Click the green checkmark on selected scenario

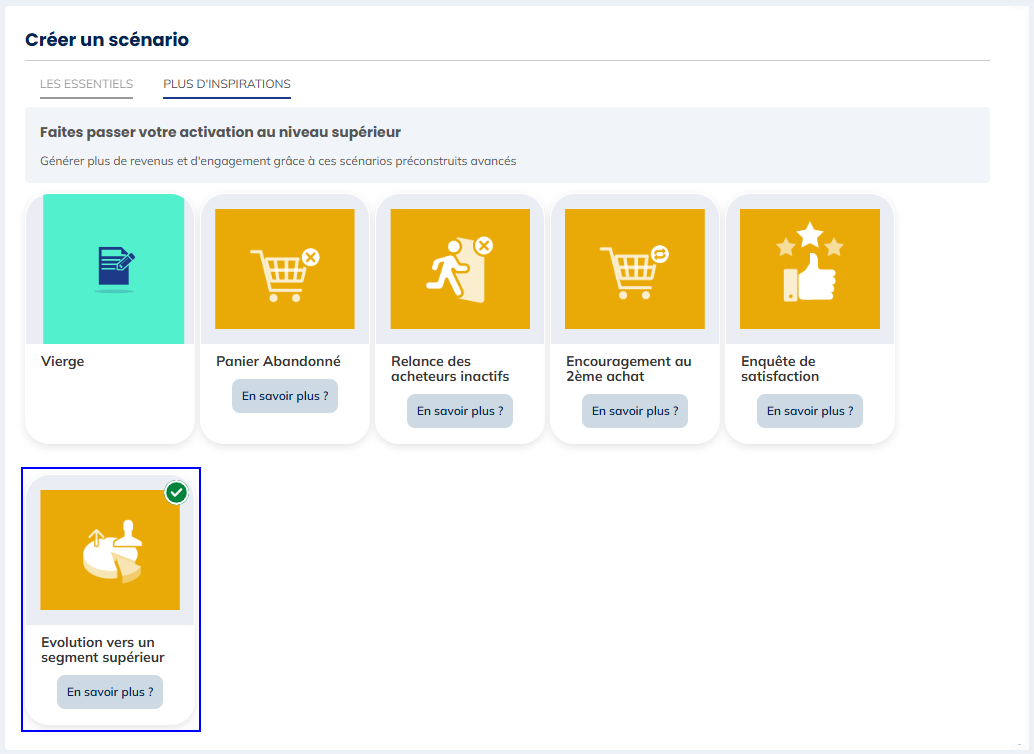tap(177, 492)
